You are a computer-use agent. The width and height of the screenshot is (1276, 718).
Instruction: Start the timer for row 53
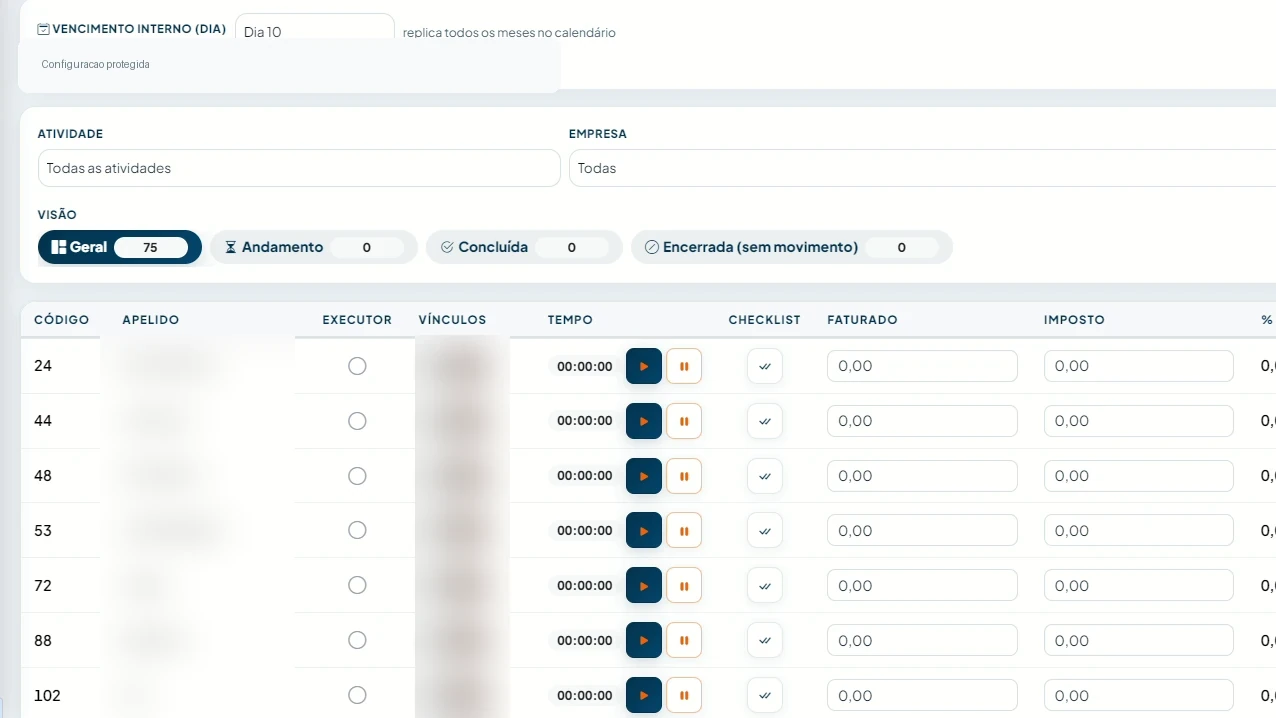(644, 531)
